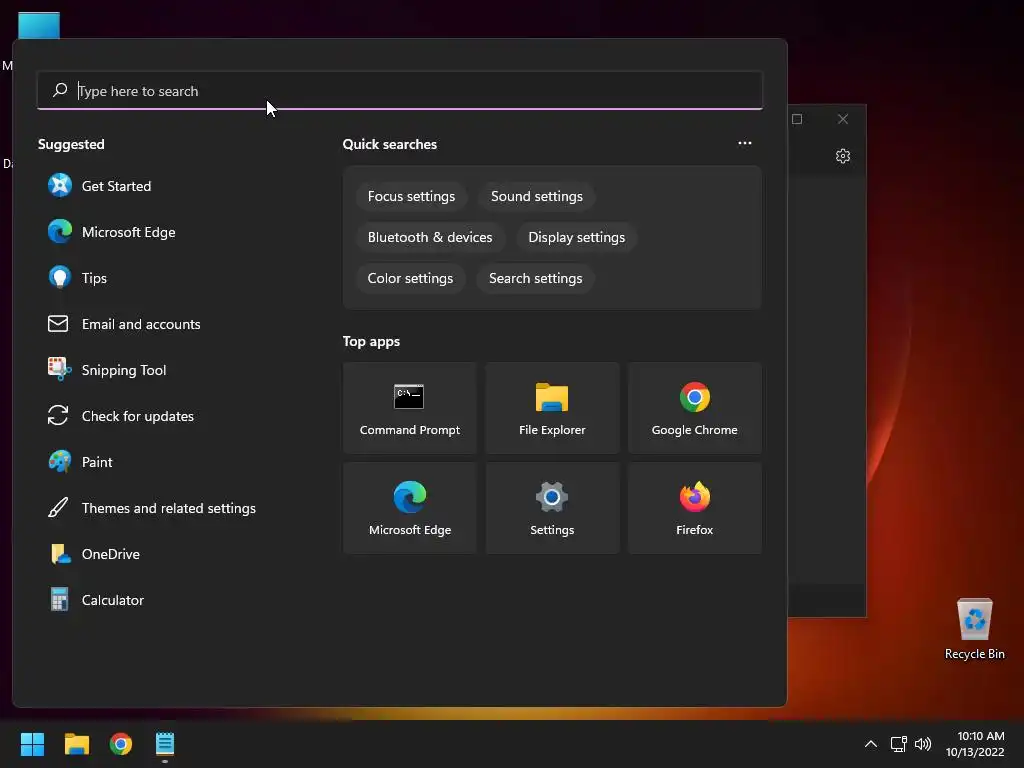Show hidden system tray icons
Screen dimensions: 1024x768
point(871,744)
